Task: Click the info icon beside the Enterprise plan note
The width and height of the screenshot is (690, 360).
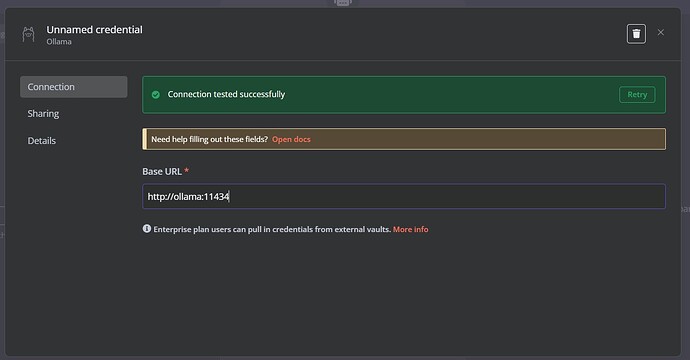Action: tap(147, 229)
